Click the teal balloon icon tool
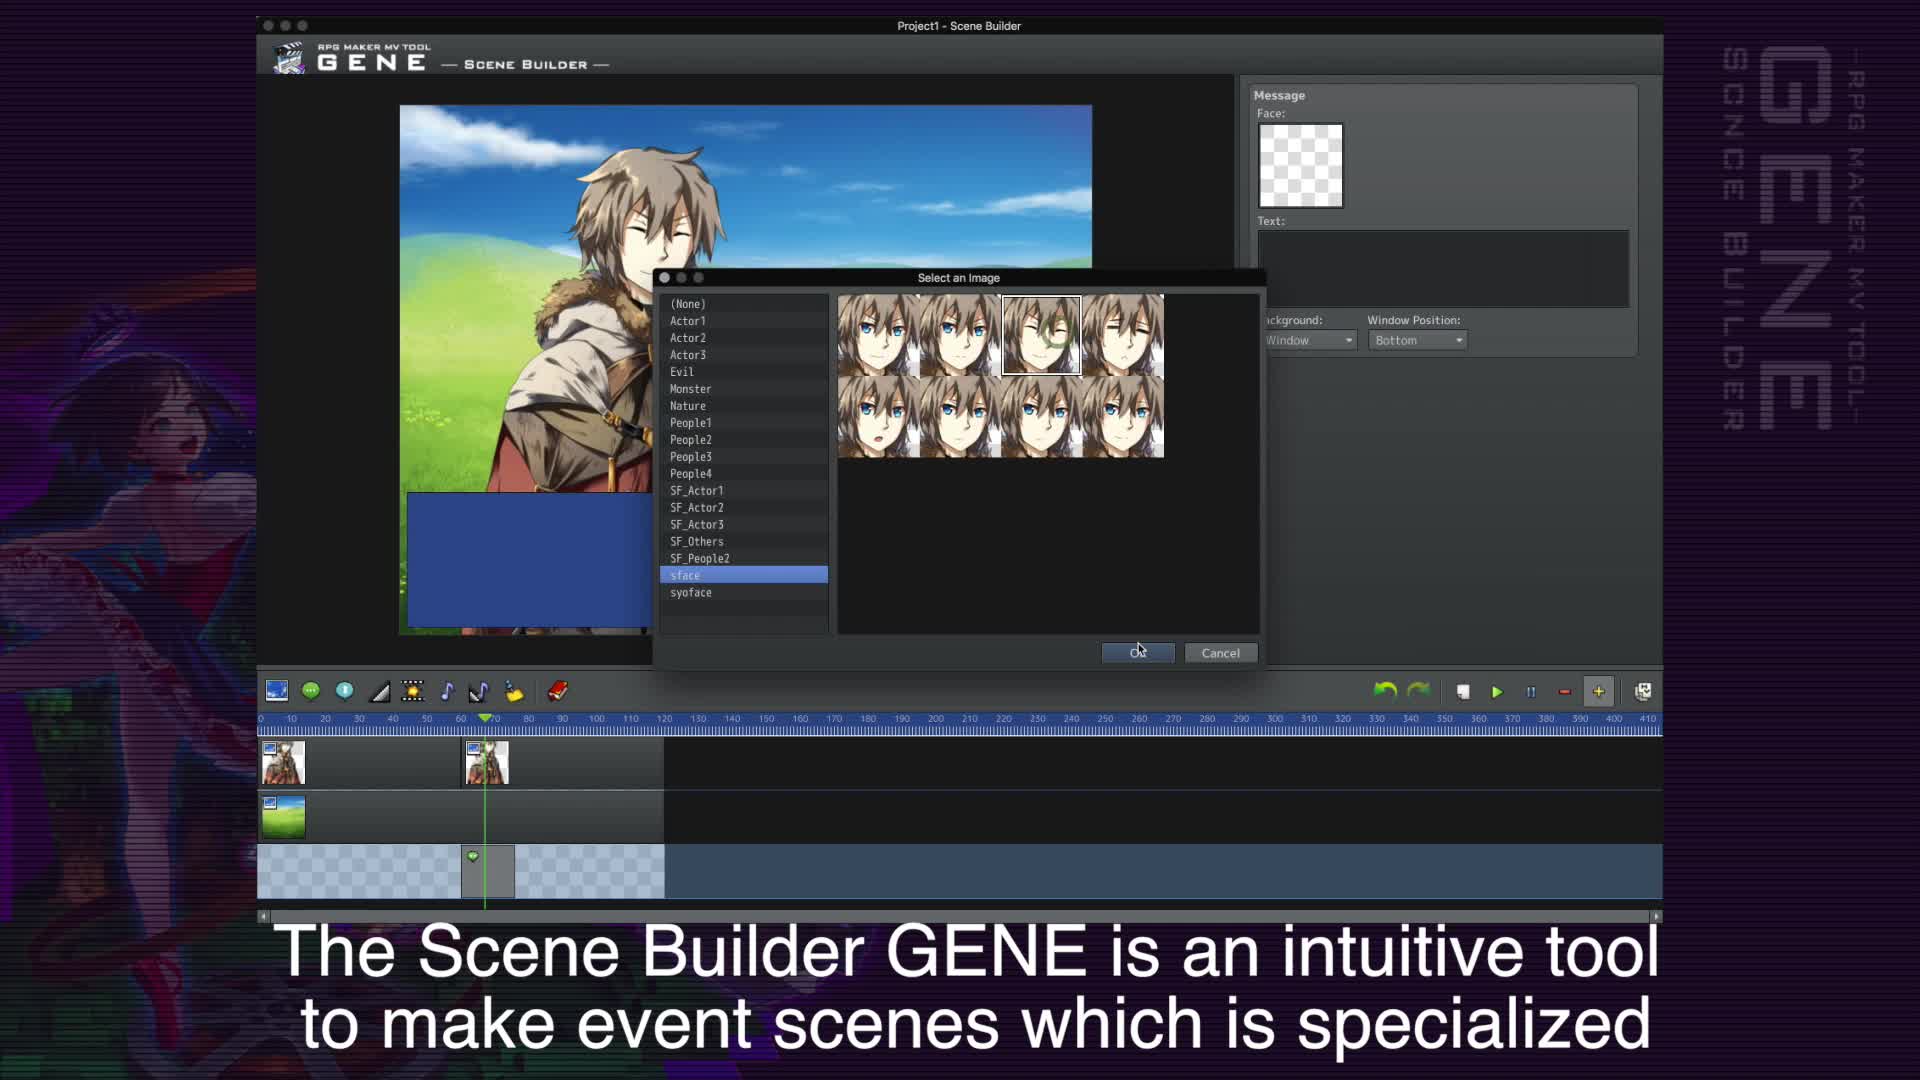The image size is (1920, 1080). click(345, 691)
